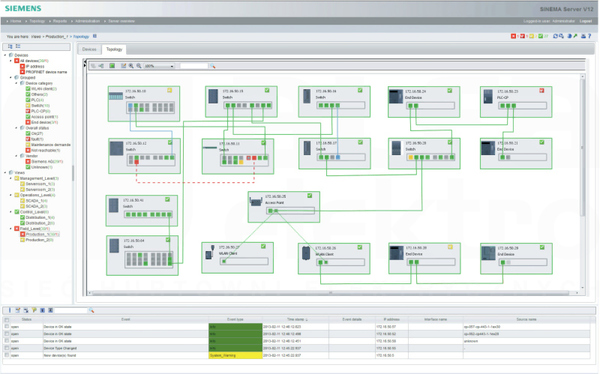Collapse the Field_Level view node

click(x=11, y=229)
